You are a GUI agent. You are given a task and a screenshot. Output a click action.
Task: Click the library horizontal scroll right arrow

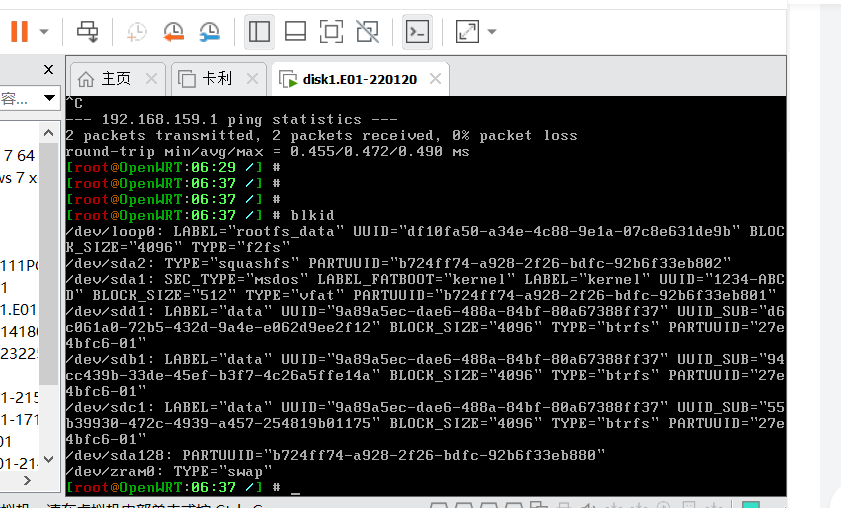click(x=27, y=481)
